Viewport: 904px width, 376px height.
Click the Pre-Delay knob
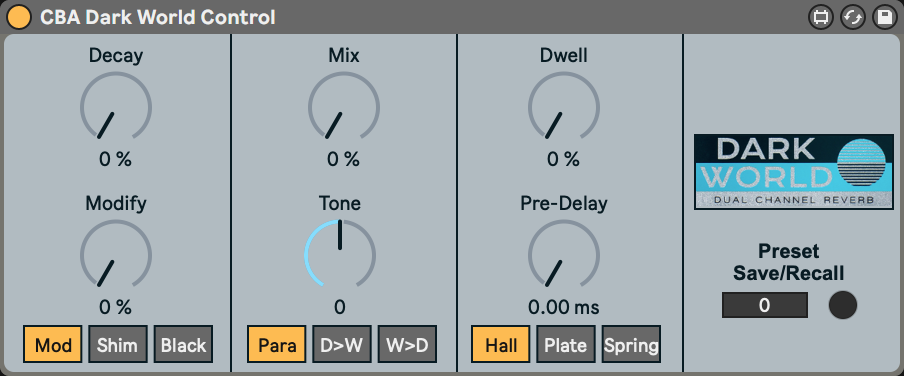click(564, 254)
